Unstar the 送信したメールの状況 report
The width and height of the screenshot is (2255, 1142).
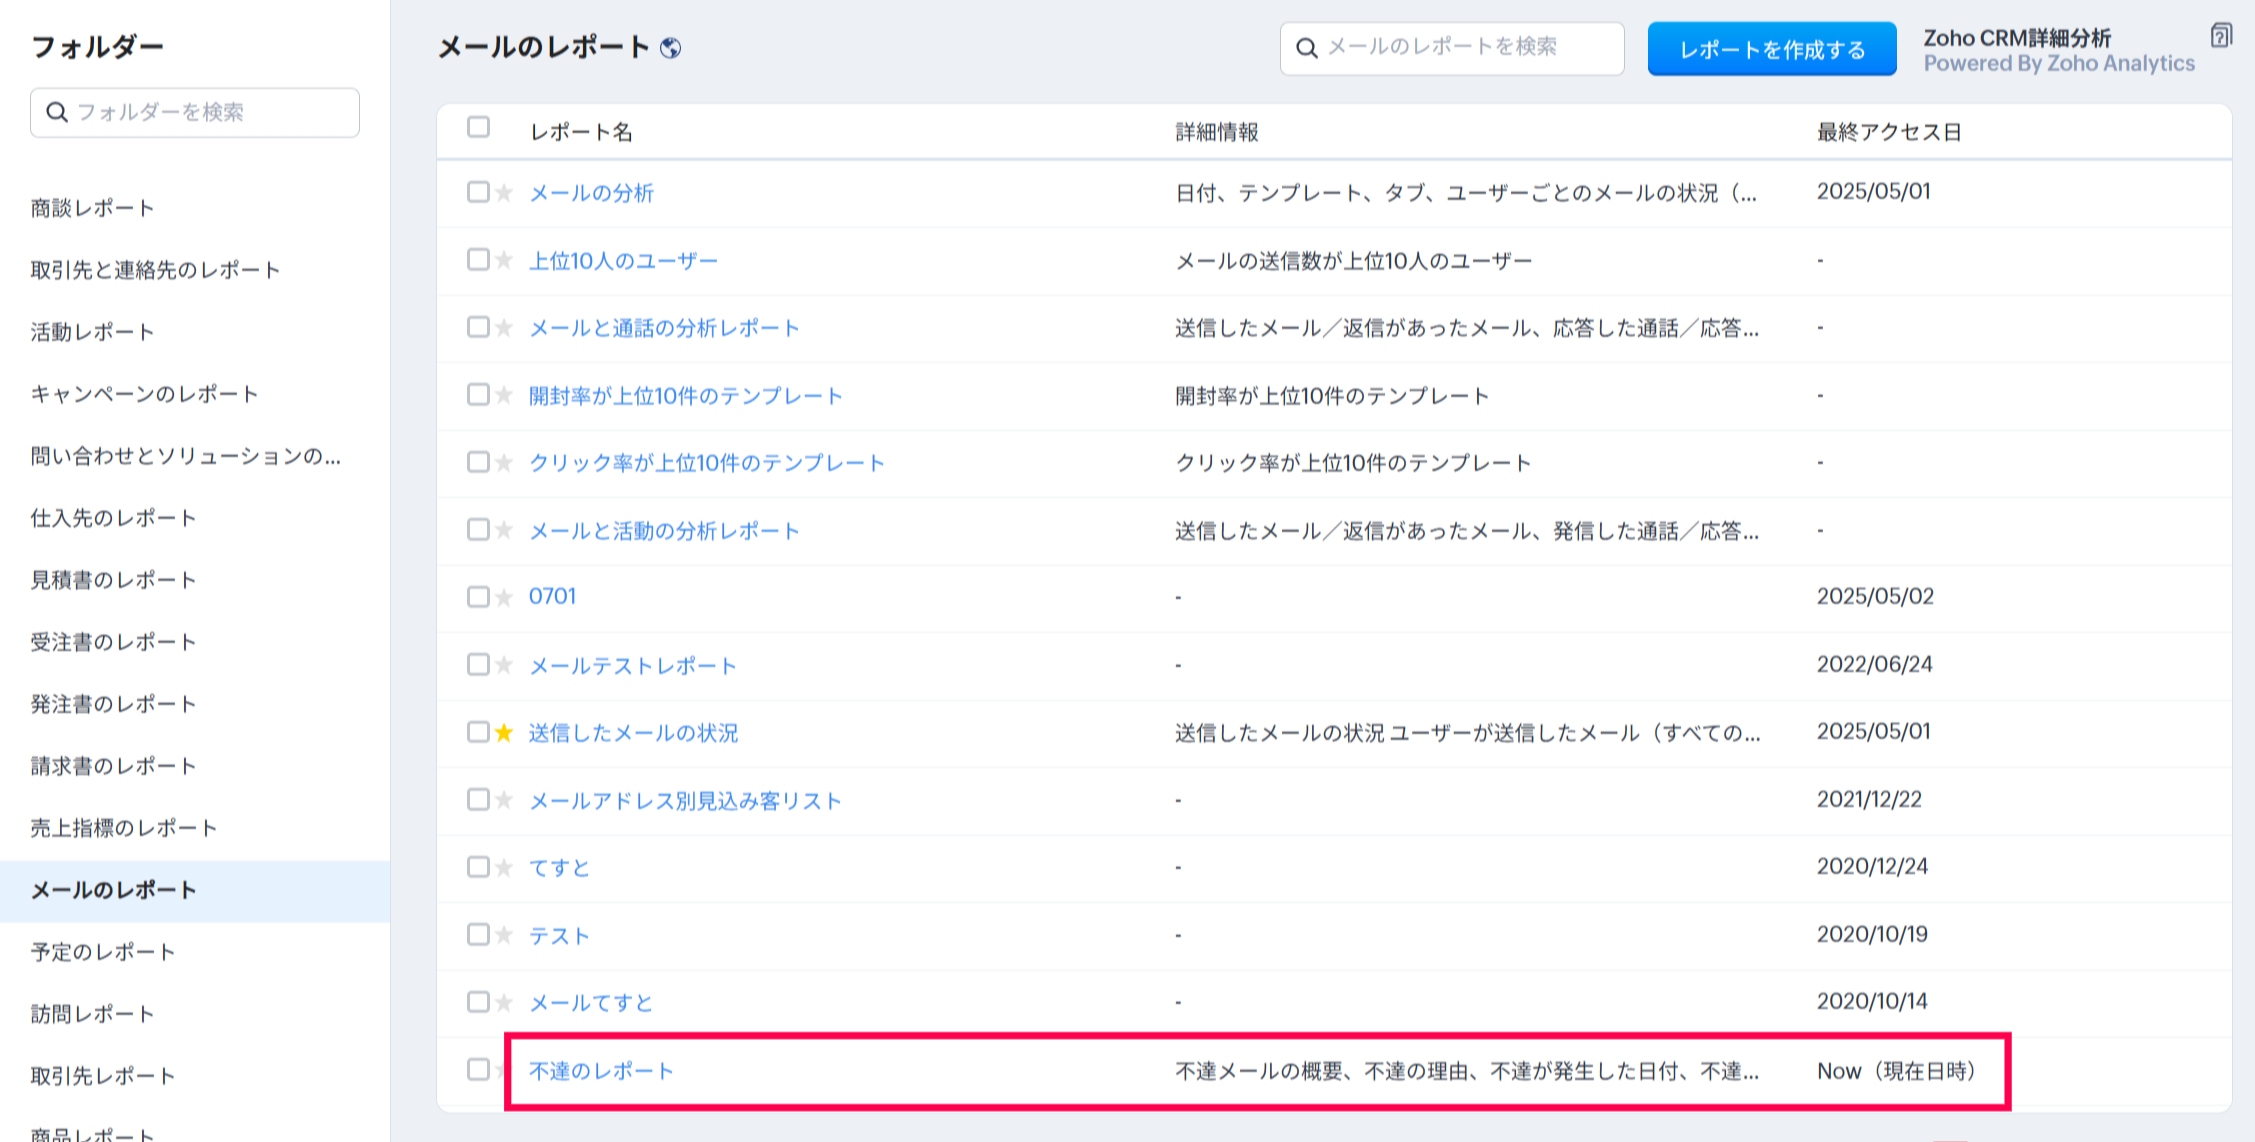tap(504, 733)
